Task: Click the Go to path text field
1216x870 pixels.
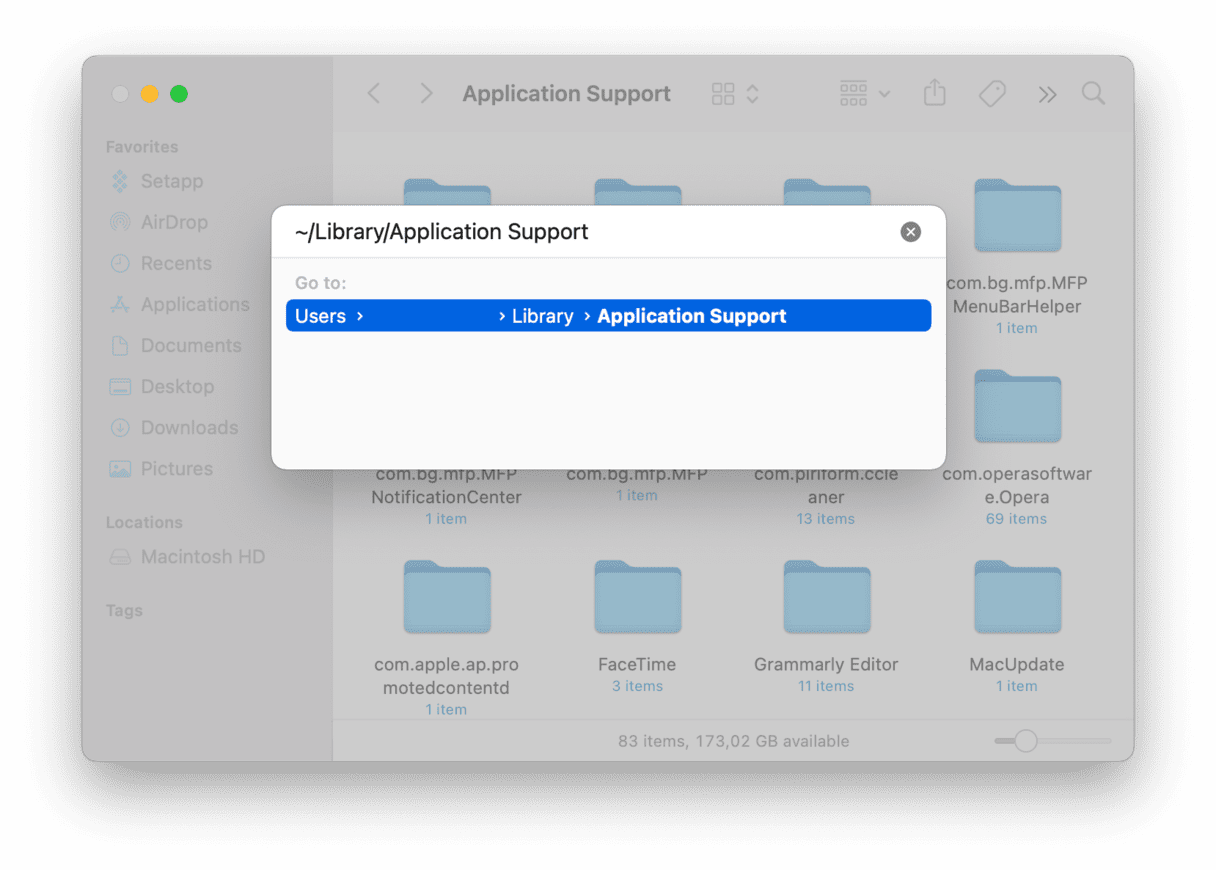Action: (590, 232)
